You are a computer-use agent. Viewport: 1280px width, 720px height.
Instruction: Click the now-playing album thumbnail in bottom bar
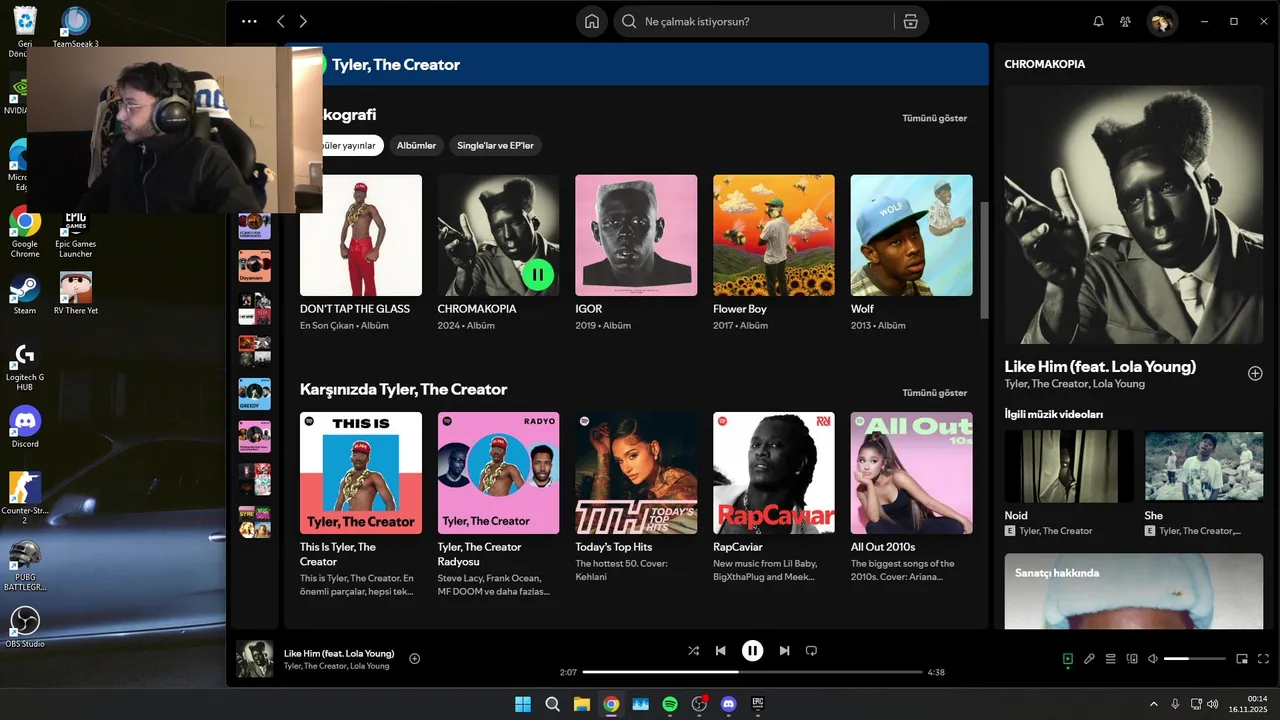click(254, 659)
